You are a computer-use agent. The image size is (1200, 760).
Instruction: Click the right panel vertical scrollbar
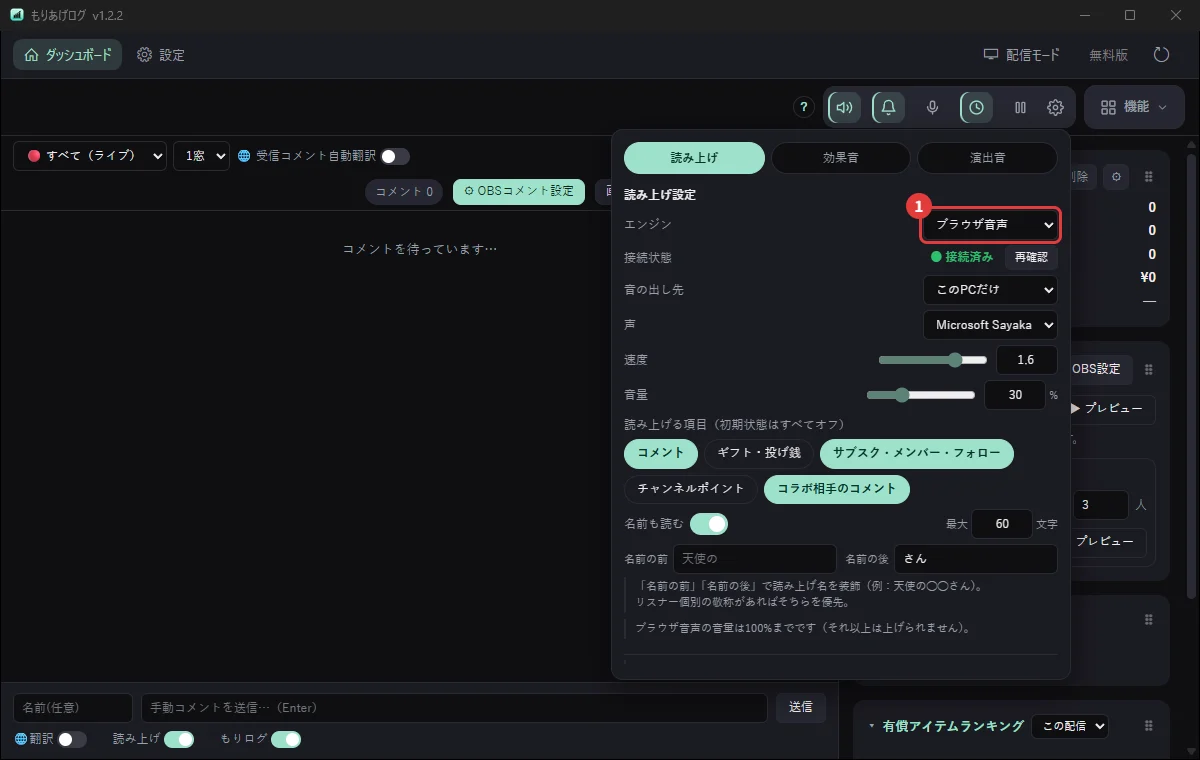click(1190, 375)
